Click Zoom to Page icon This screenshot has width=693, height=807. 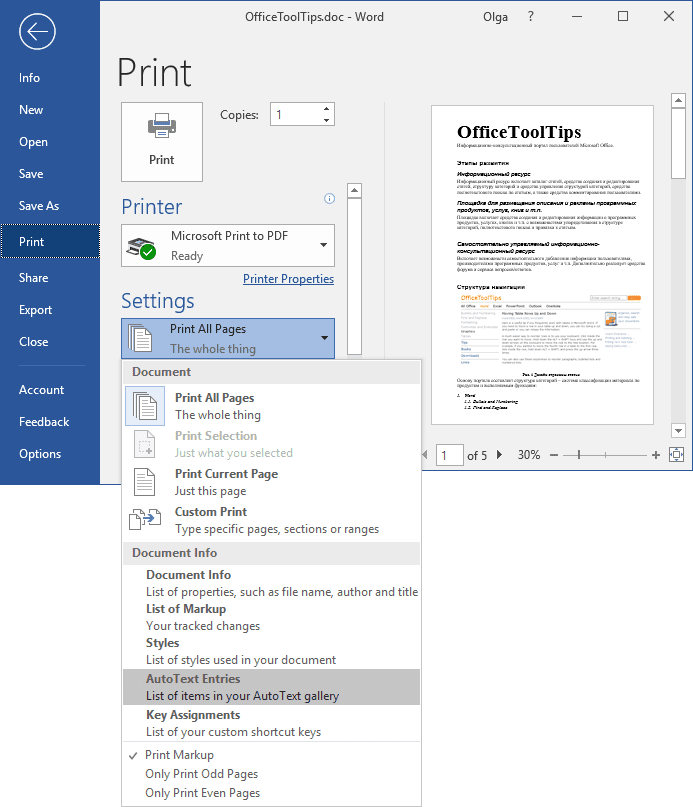click(x=677, y=454)
